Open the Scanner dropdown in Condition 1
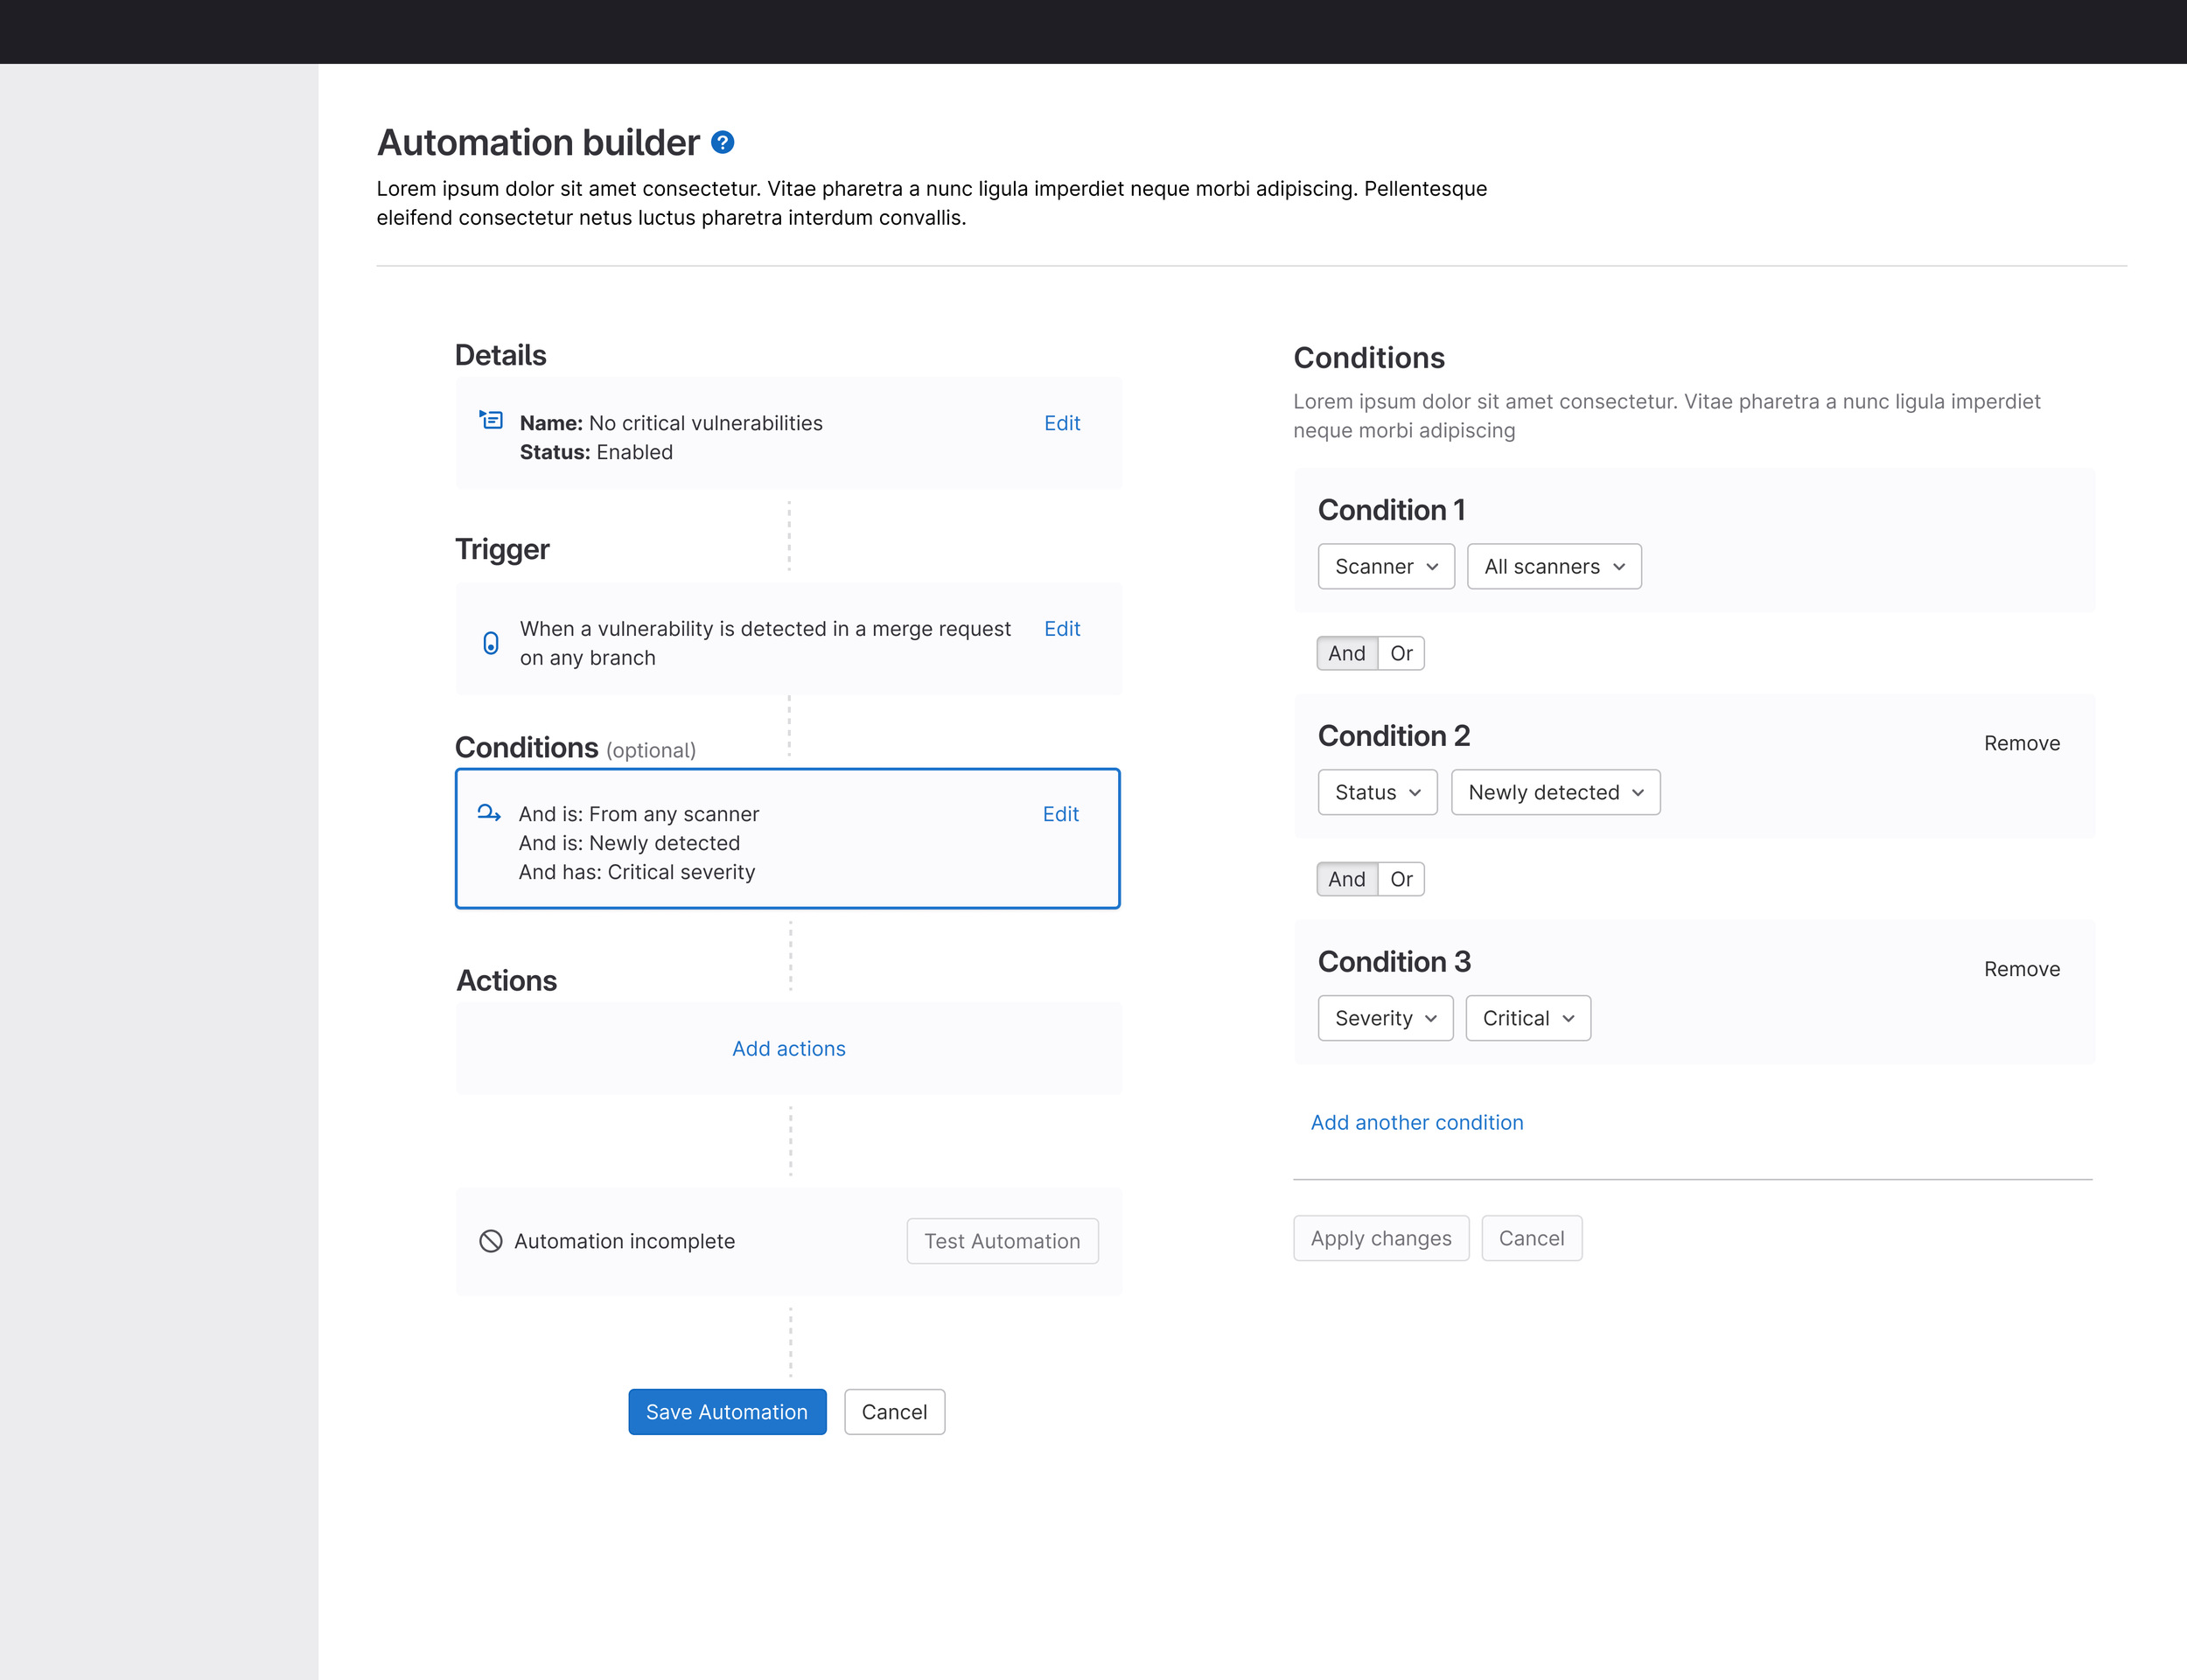Image resolution: width=2187 pixels, height=1680 pixels. click(1386, 567)
